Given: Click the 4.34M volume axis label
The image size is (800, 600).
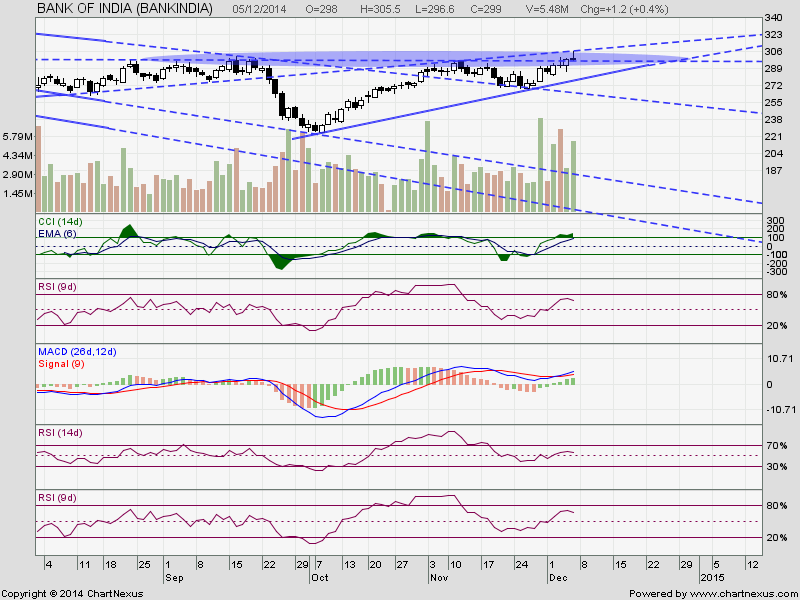Looking at the screenshot, I should point(18,156).
